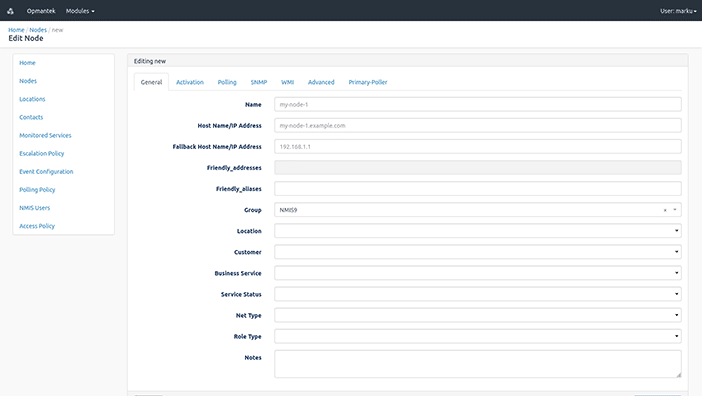
Task: Switch to the Activation tab
Action: (x=190, y=82)
